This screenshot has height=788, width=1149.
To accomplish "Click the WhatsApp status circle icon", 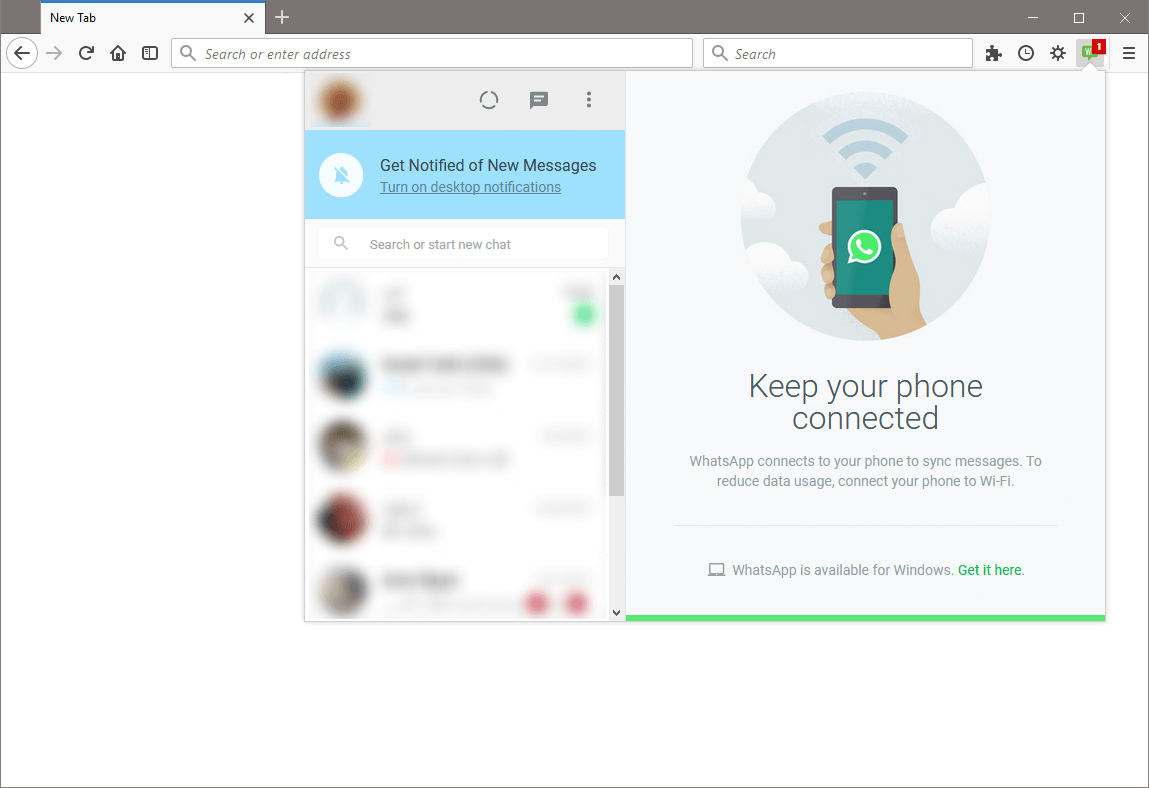I will tap(489, 100).
